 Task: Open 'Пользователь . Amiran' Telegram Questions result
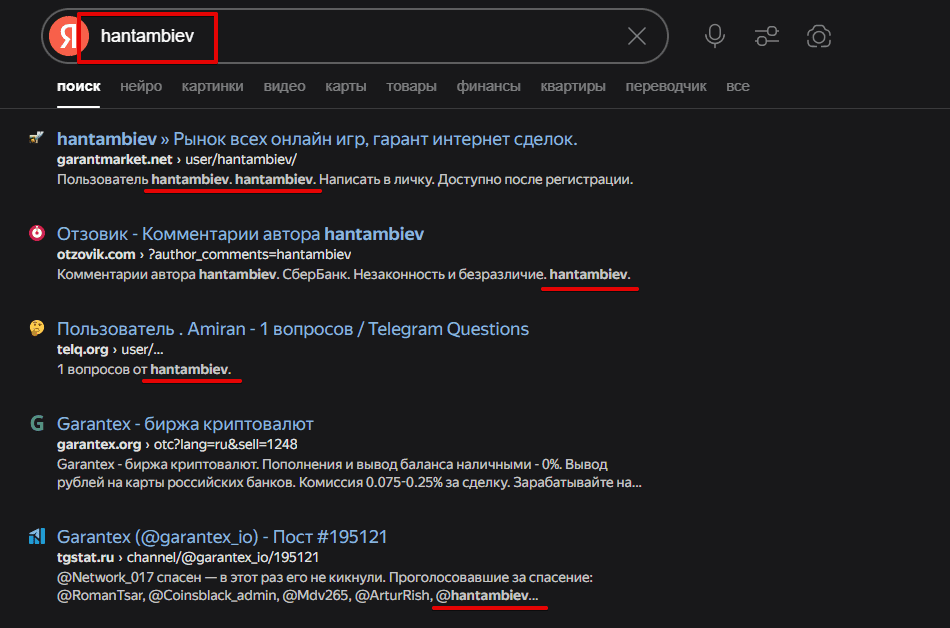pos(293,329)
